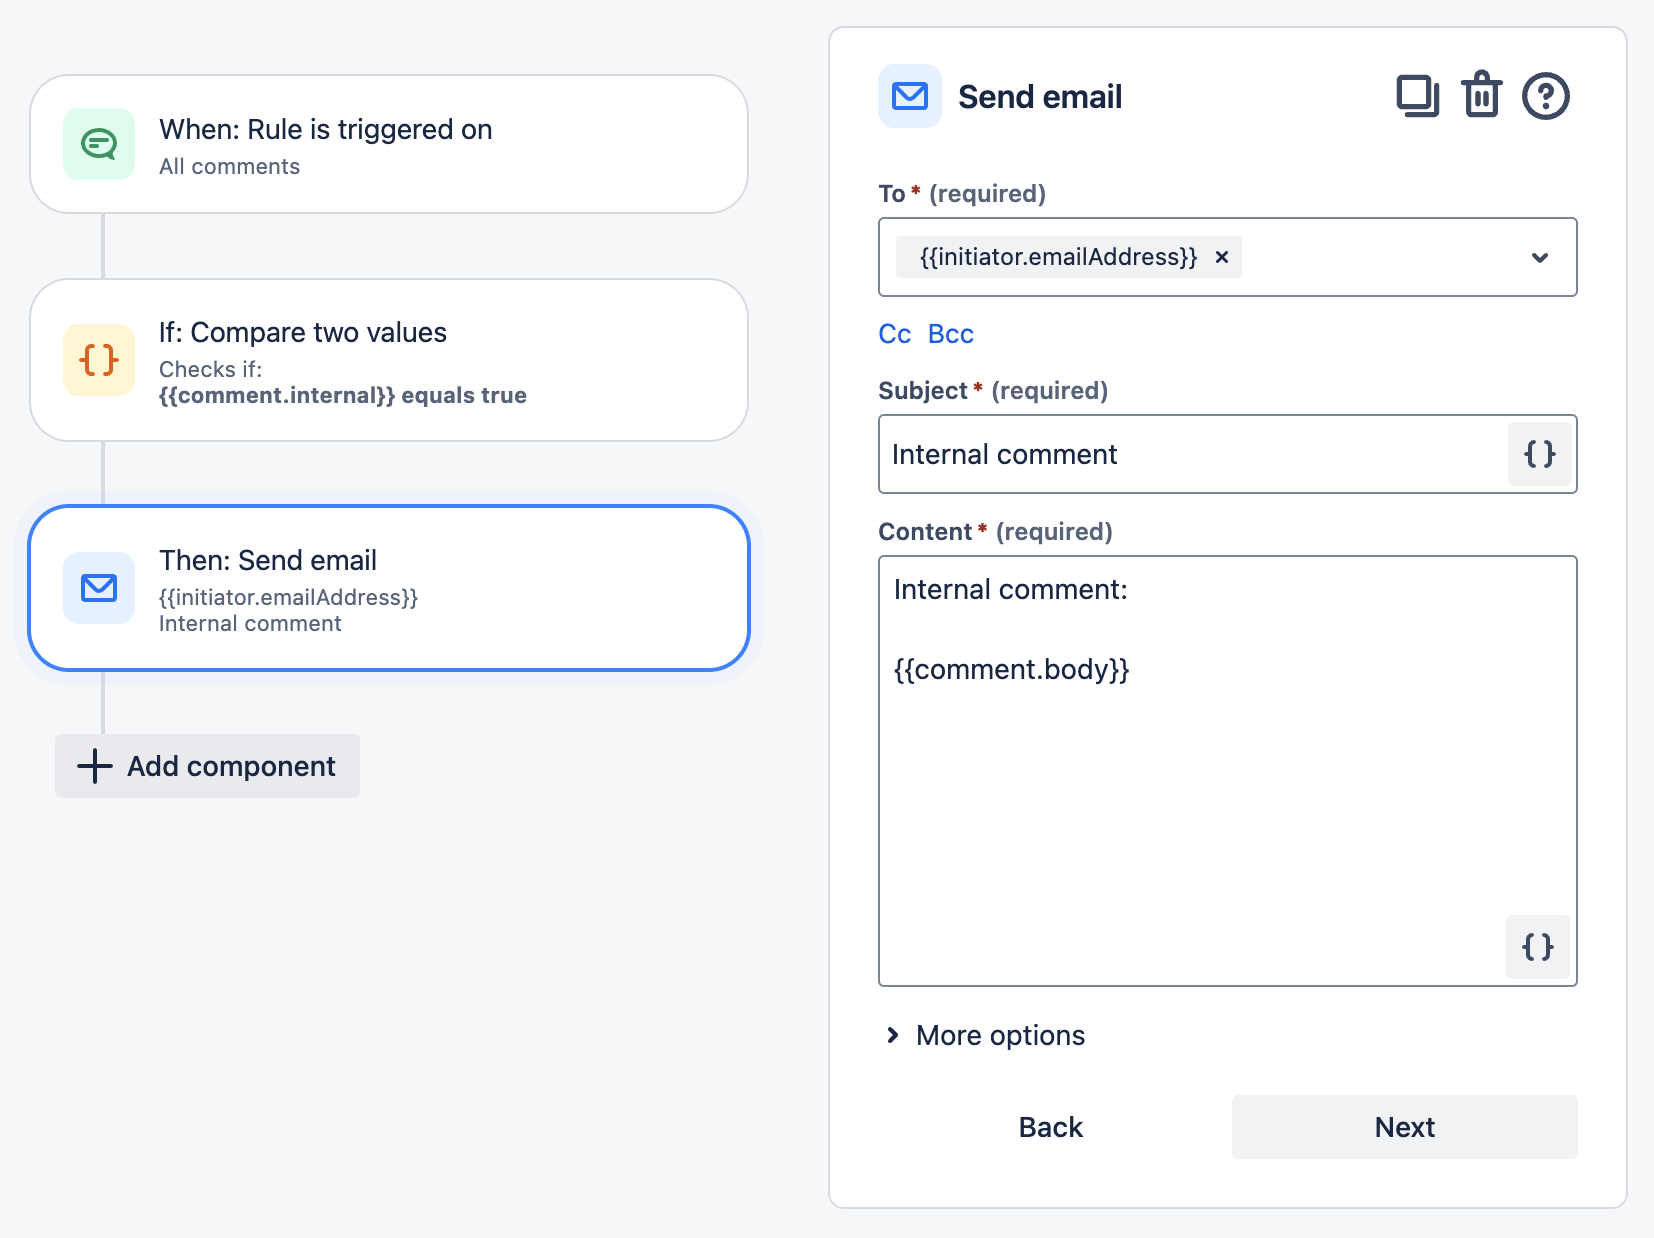Add a Bcc recipient field
Screen dimensions: 1654x1238
(950, 334)
